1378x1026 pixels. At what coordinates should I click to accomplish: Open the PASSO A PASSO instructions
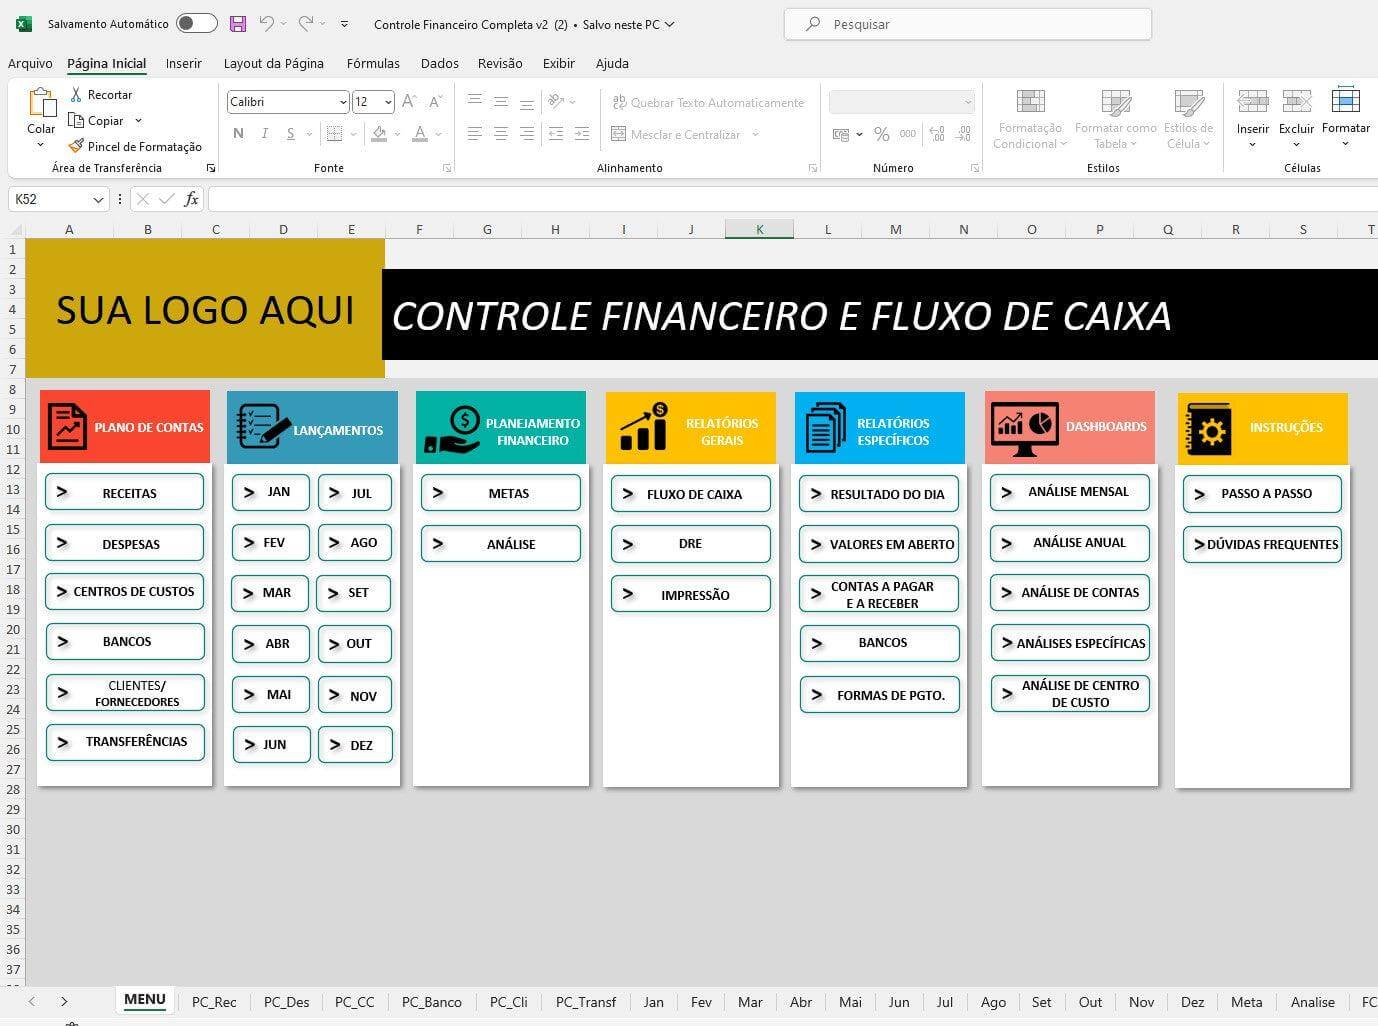tap(1262, 493)
